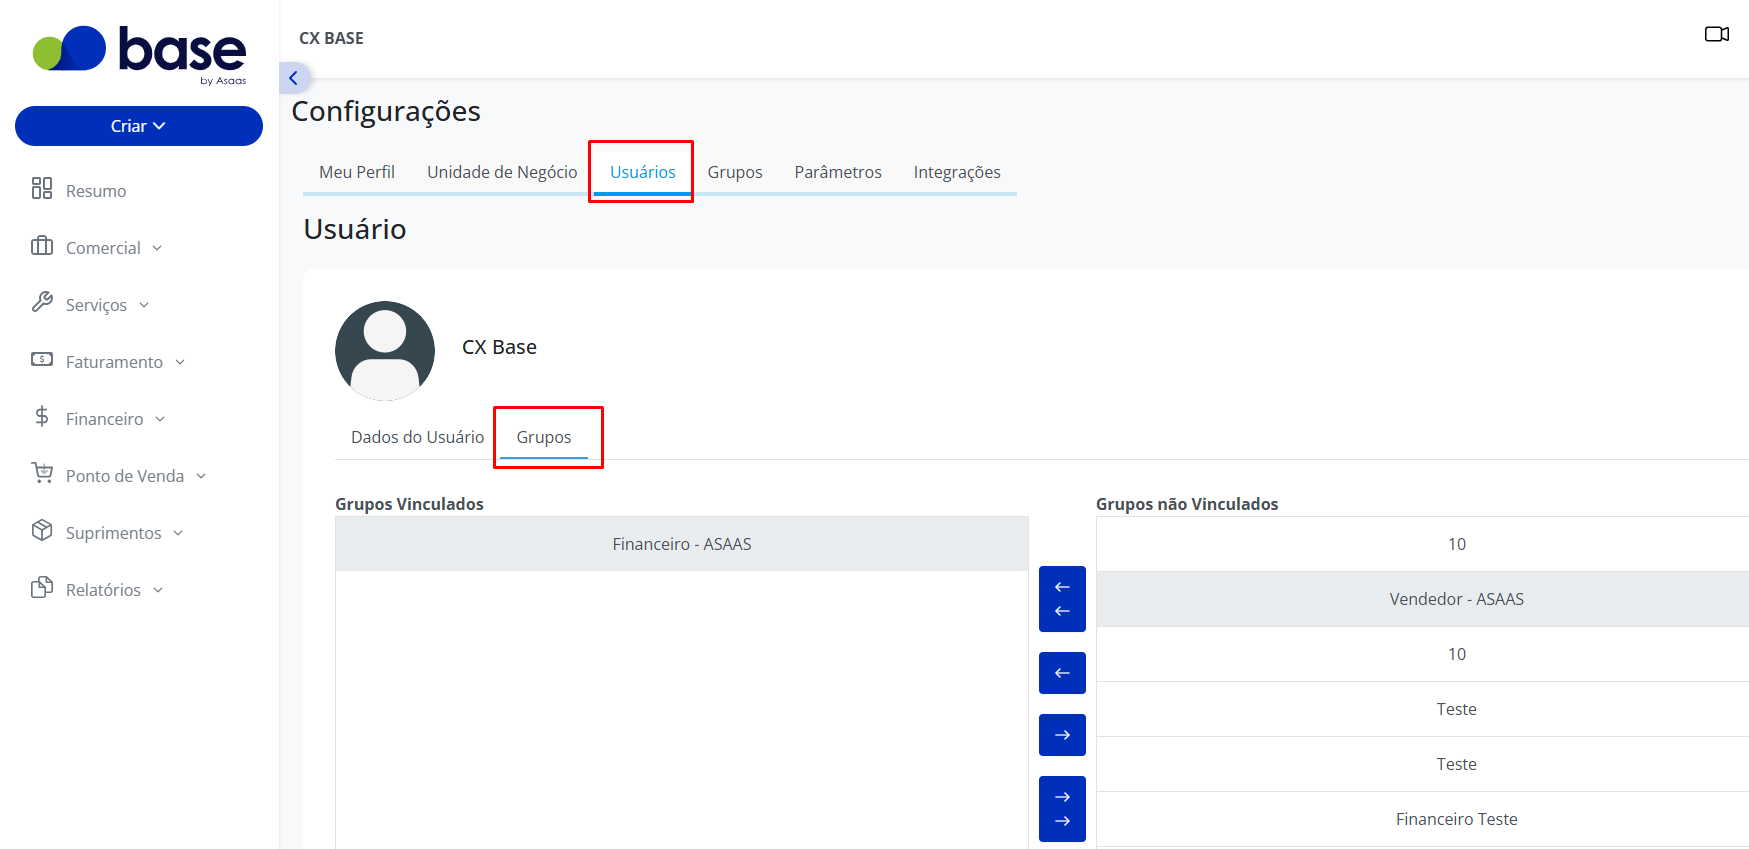The width and height of the screenshot is (1749, 849).
Task: Click the base by Asaas logo
Action: [140, 55]
